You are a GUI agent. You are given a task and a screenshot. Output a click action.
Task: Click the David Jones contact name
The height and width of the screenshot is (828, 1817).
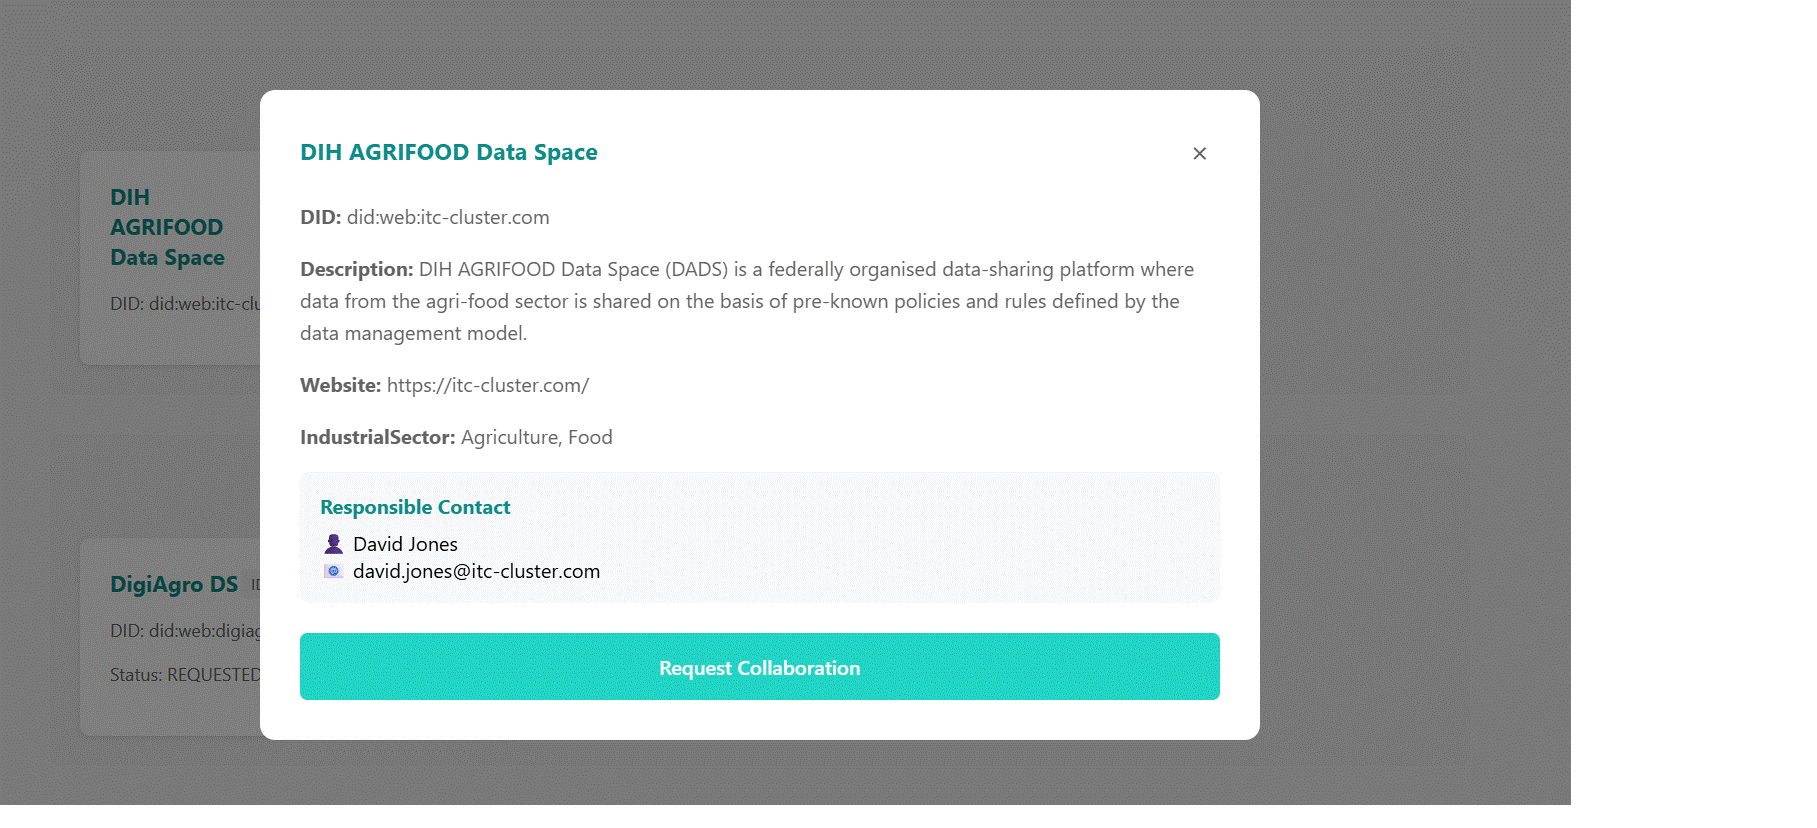click(x=405, y=544)
